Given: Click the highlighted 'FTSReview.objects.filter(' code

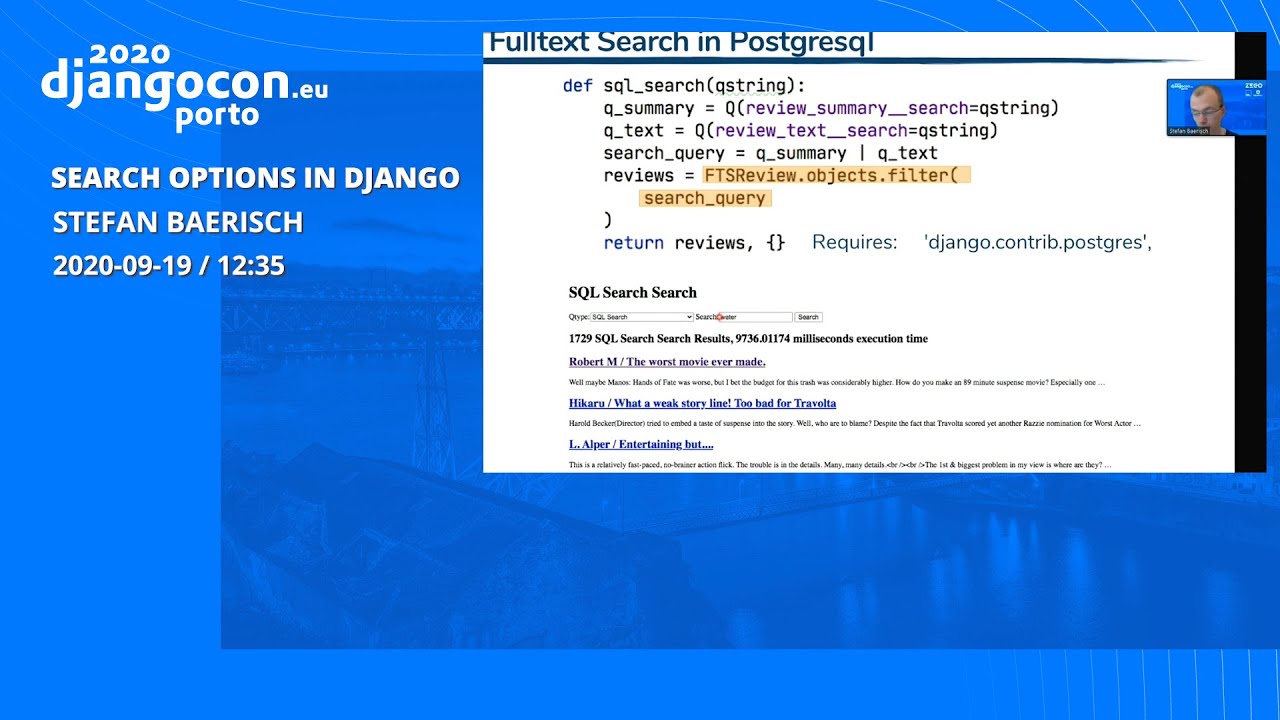Looking at the screenshot, I should click(x=837, y=175).
